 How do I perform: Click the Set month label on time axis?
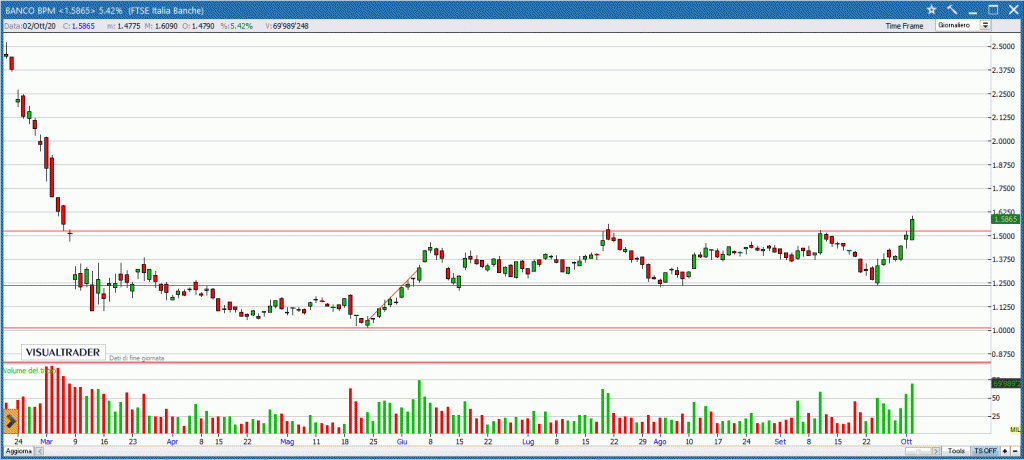780,442
